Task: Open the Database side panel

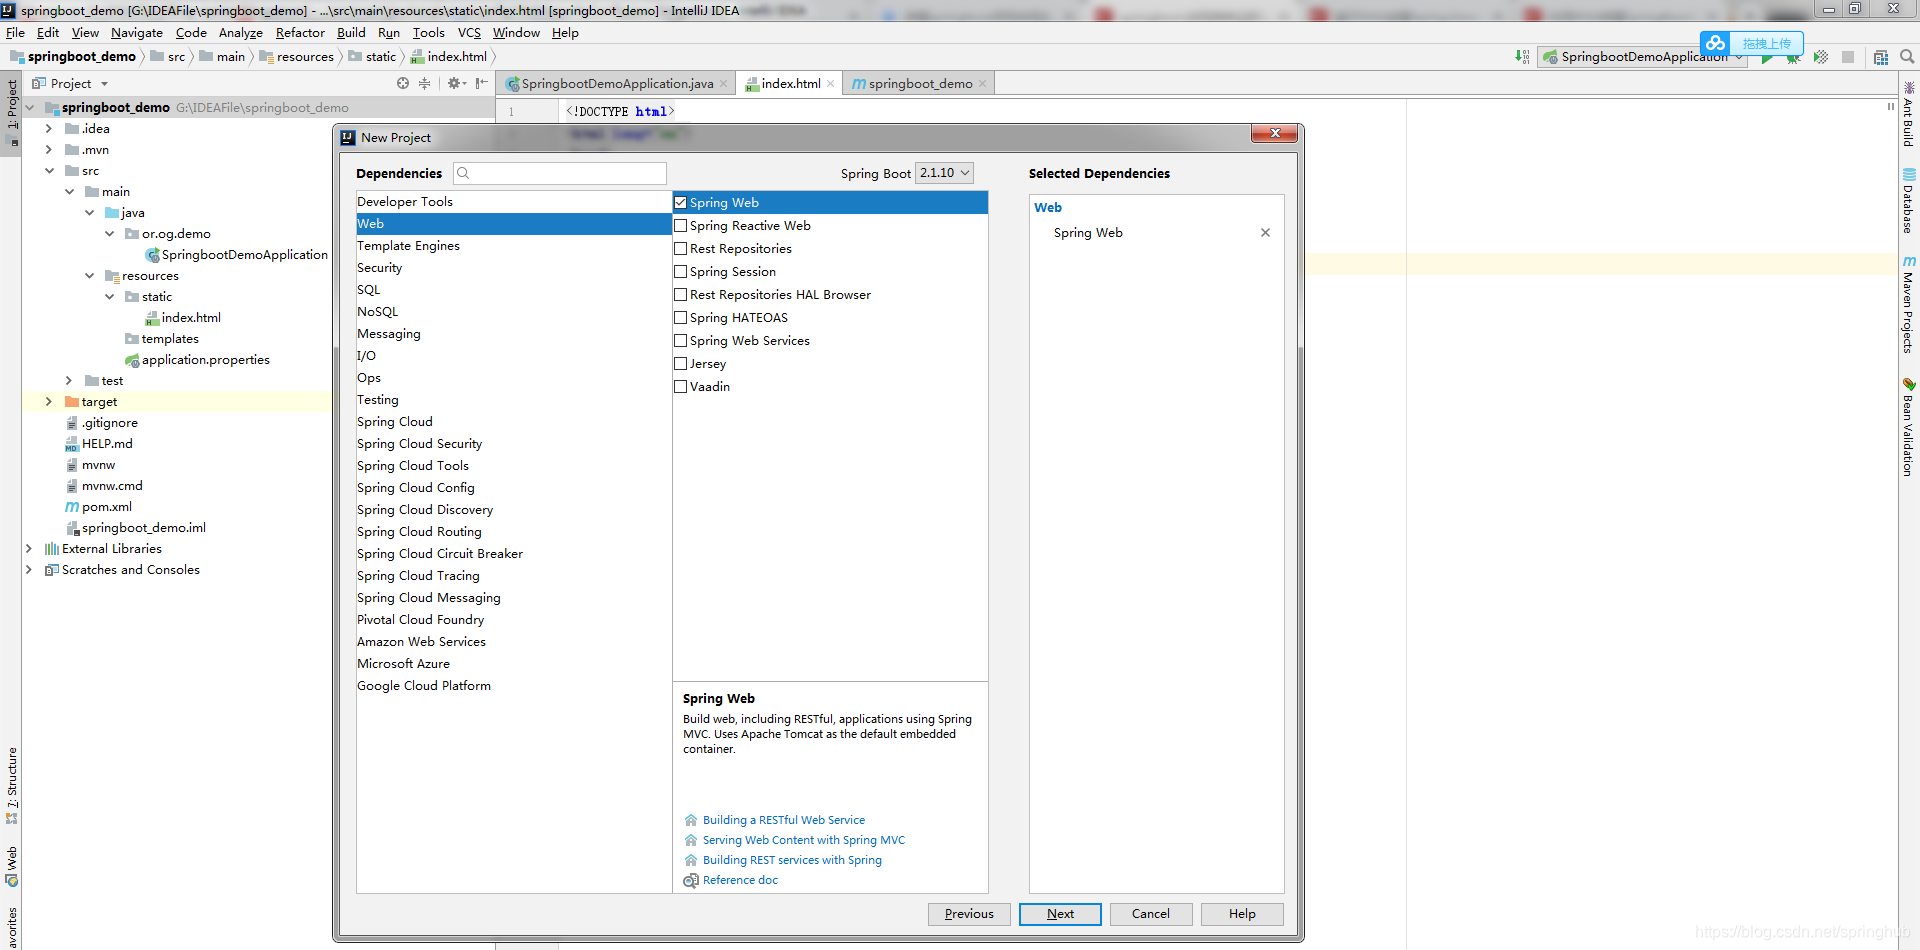Action: pyautogui.click(x=1909, y=201)
